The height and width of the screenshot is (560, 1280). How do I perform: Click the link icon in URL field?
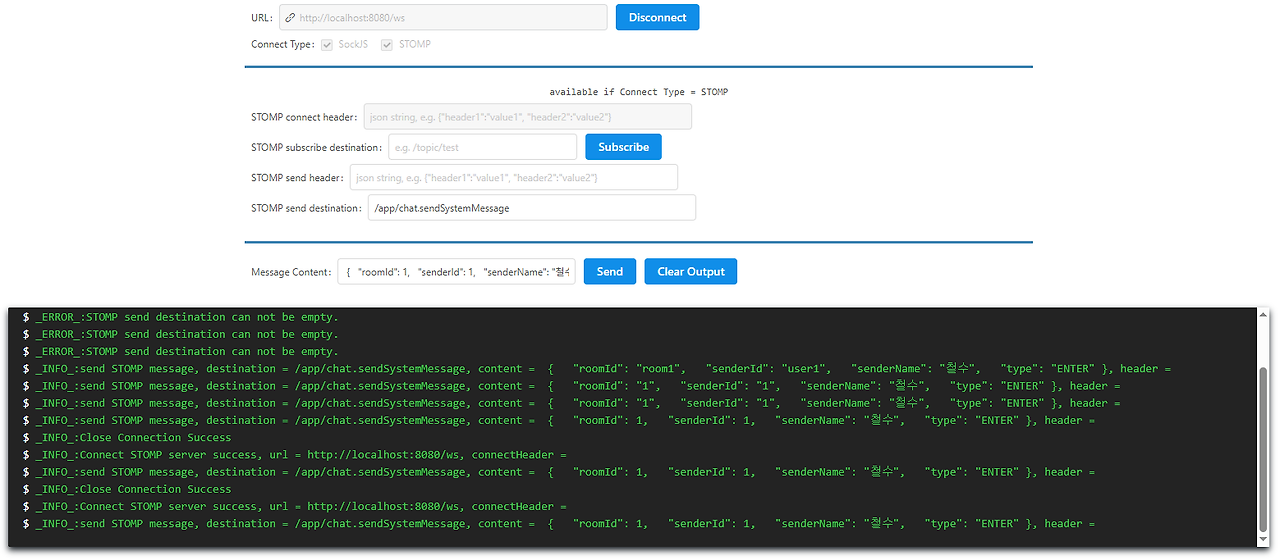coord(289,18)
